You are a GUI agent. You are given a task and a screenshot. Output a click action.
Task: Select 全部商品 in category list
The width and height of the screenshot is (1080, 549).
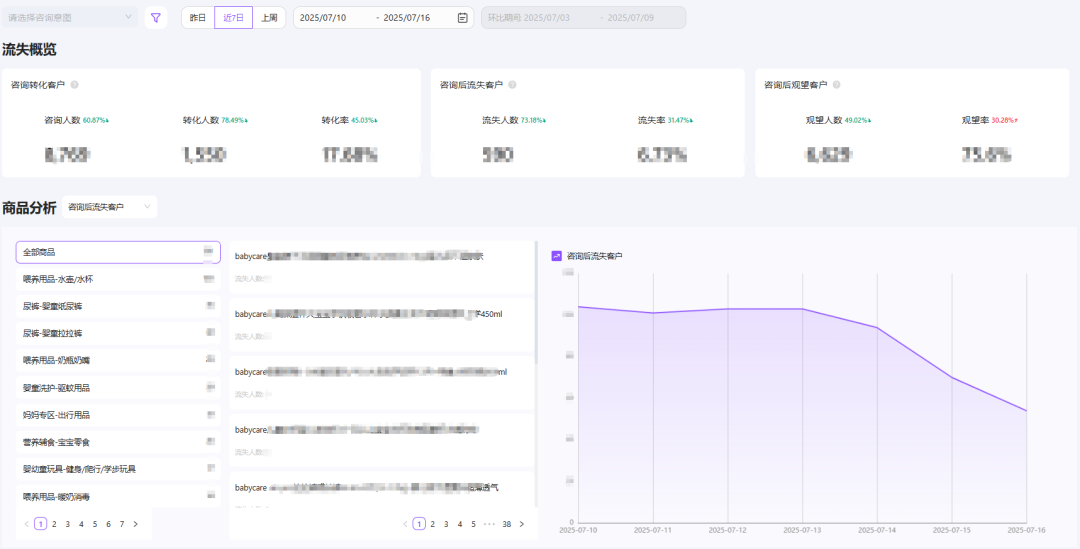(118, 252)
